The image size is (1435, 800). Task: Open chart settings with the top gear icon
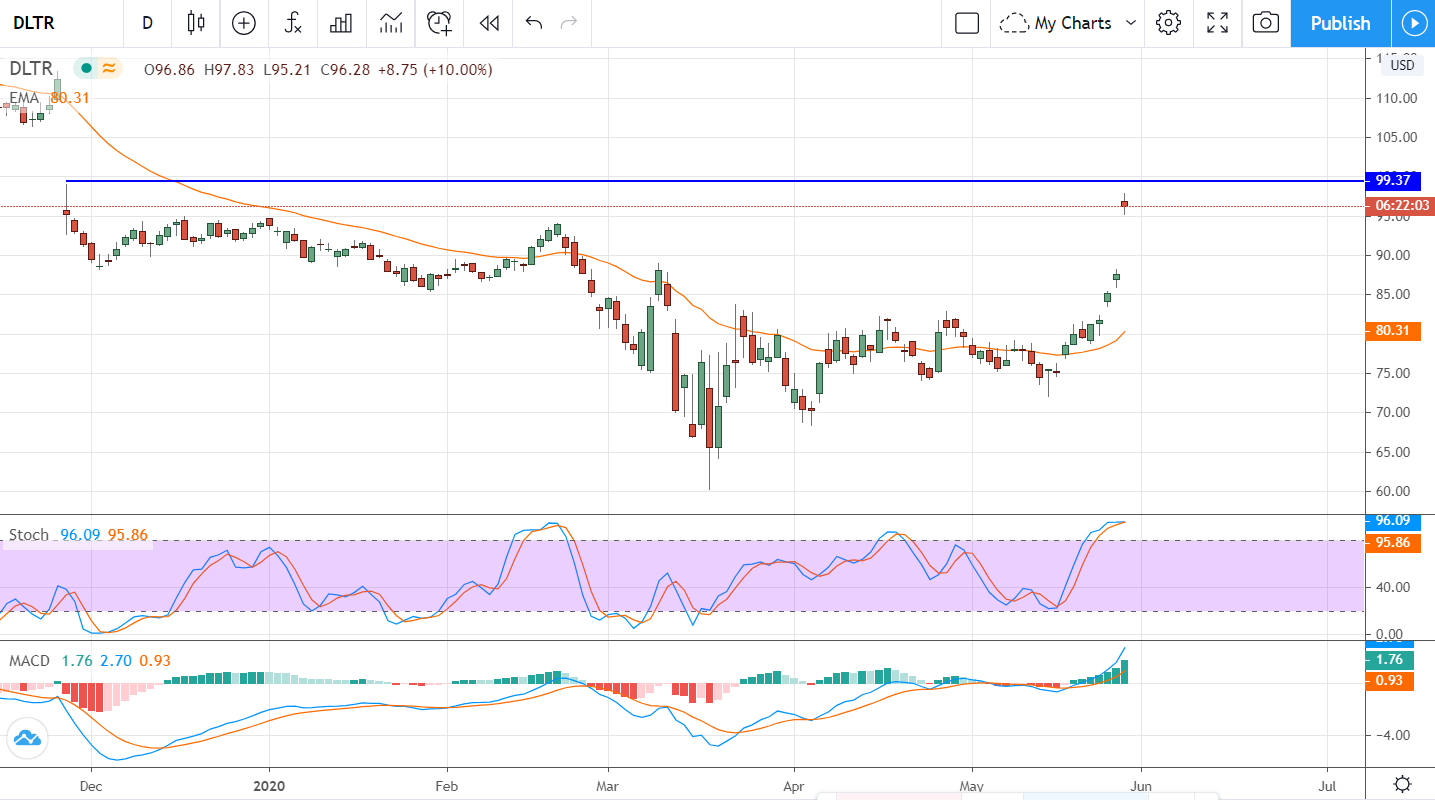(x=1168, y=23)
